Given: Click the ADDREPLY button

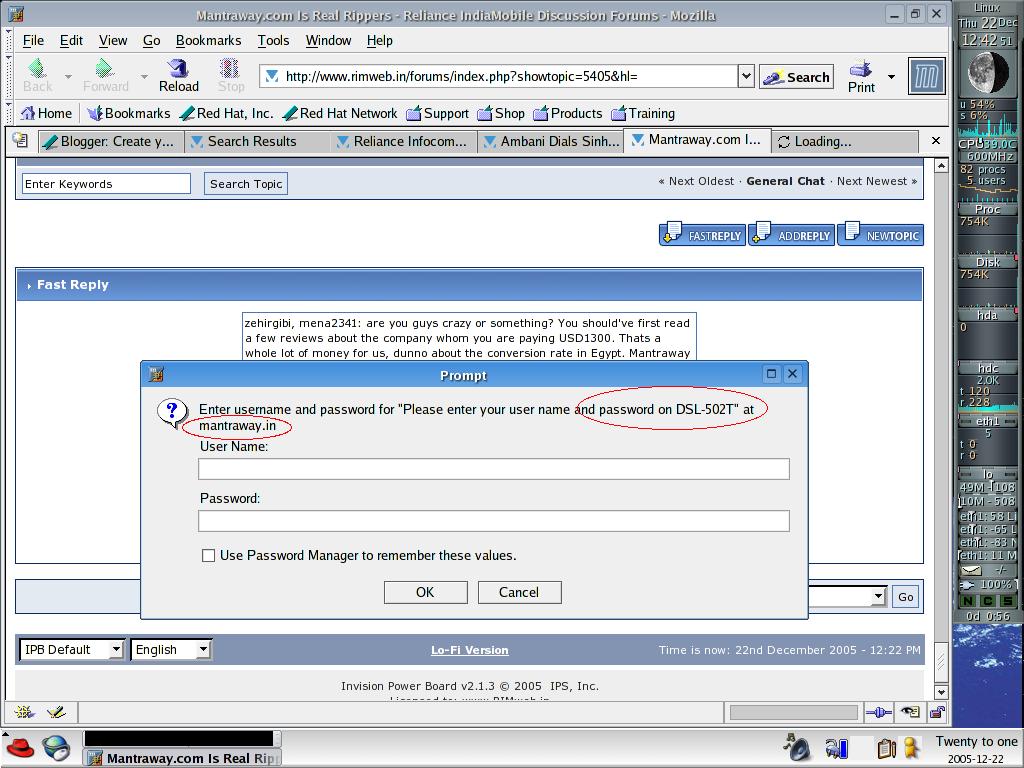Looking at the screenshot, I should [792, 234].
